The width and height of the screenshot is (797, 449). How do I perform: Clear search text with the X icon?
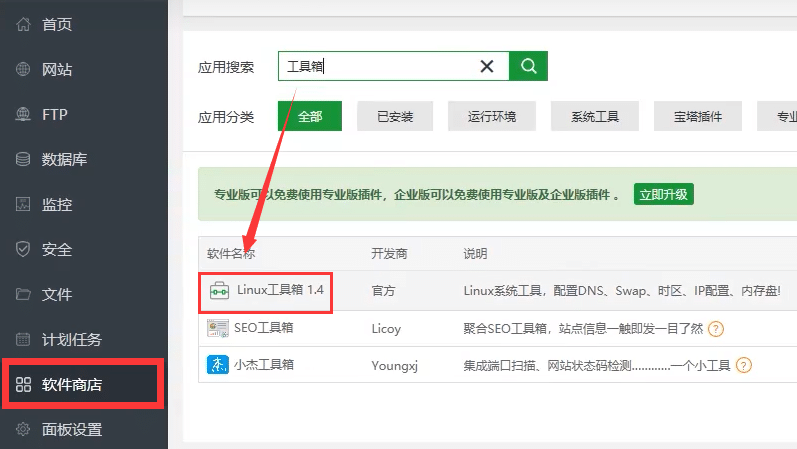point(487,66)
